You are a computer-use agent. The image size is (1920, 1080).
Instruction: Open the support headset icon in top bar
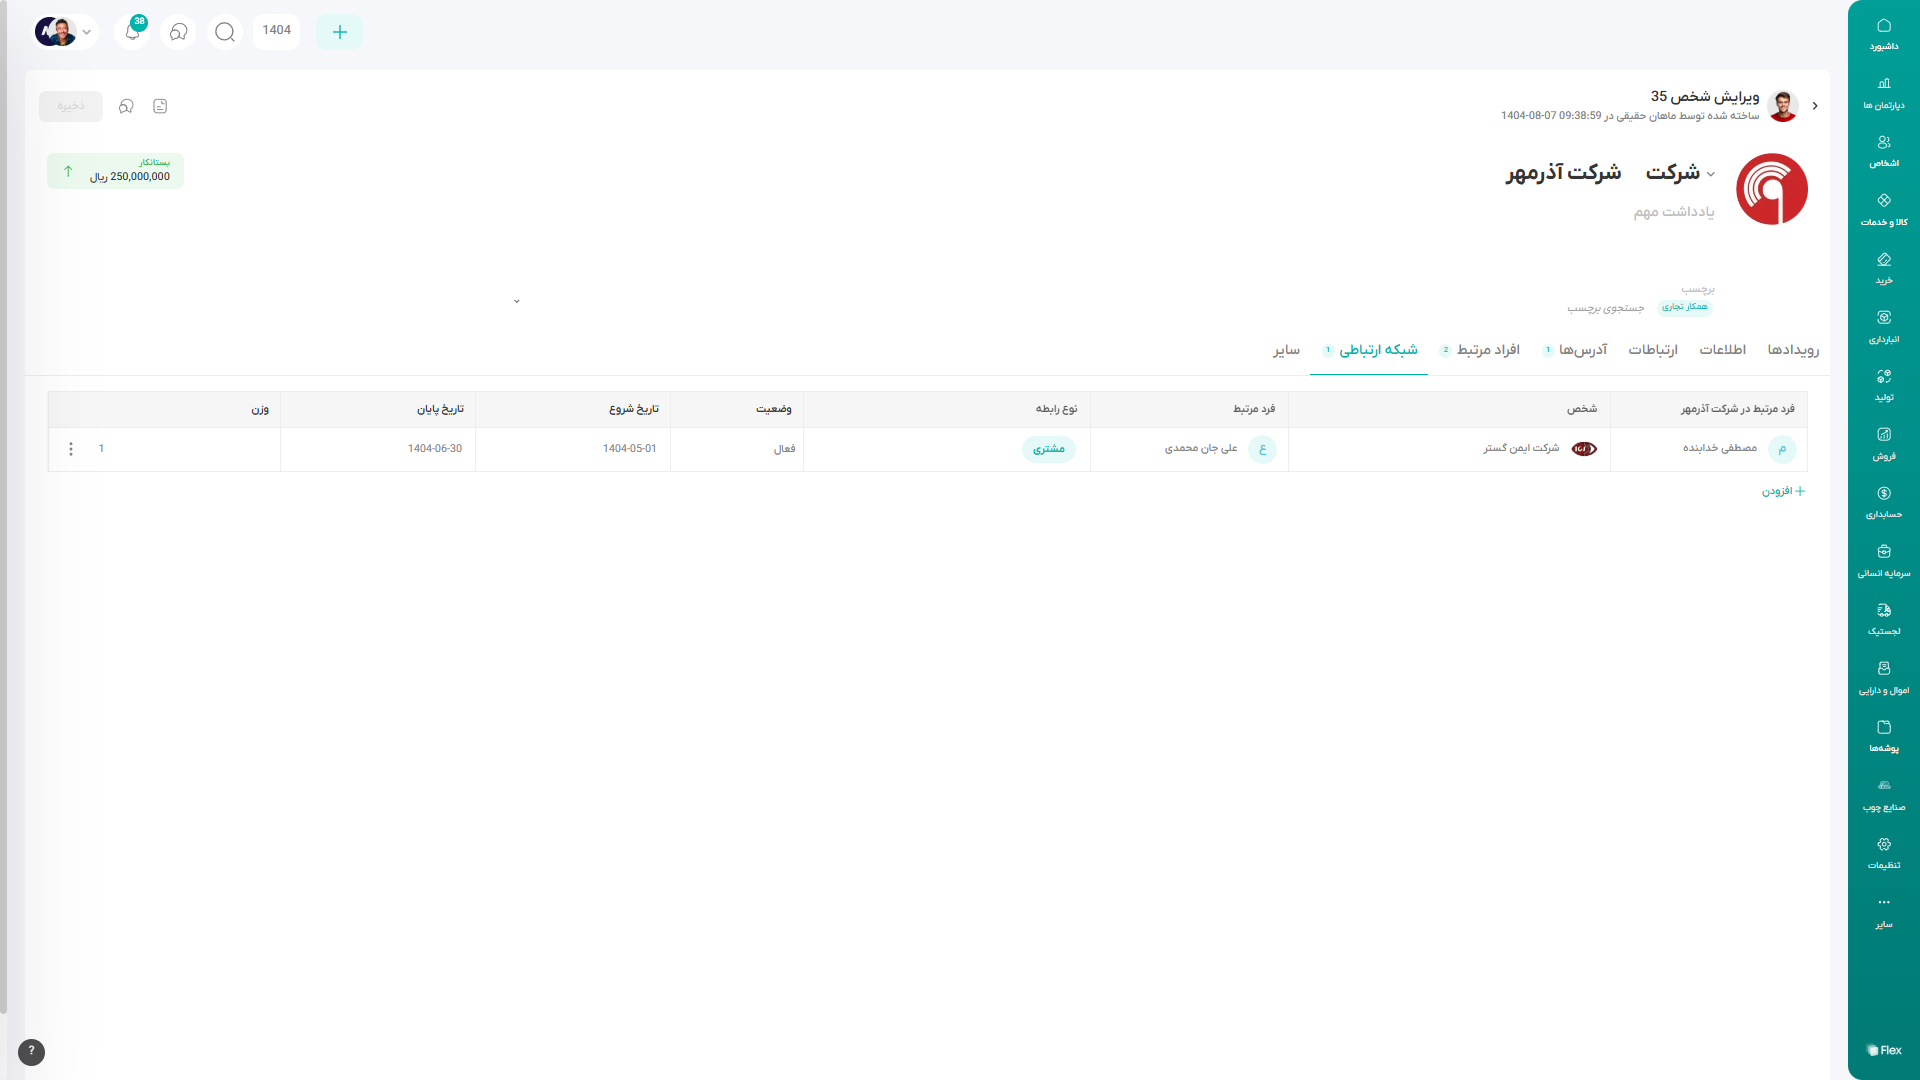coord(179,32)
